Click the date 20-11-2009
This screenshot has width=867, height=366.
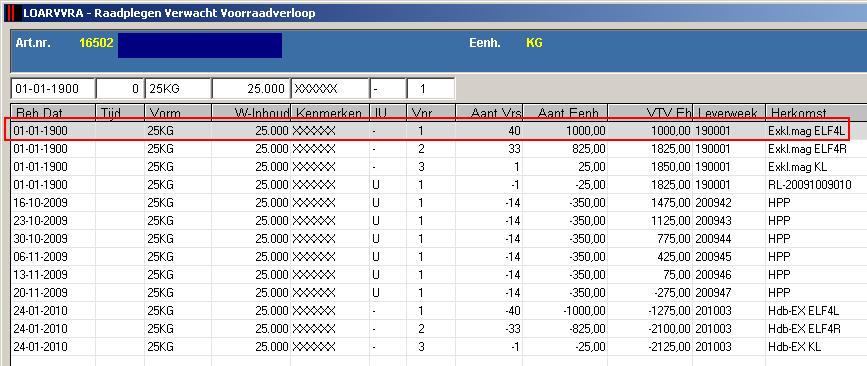(40, 292)
